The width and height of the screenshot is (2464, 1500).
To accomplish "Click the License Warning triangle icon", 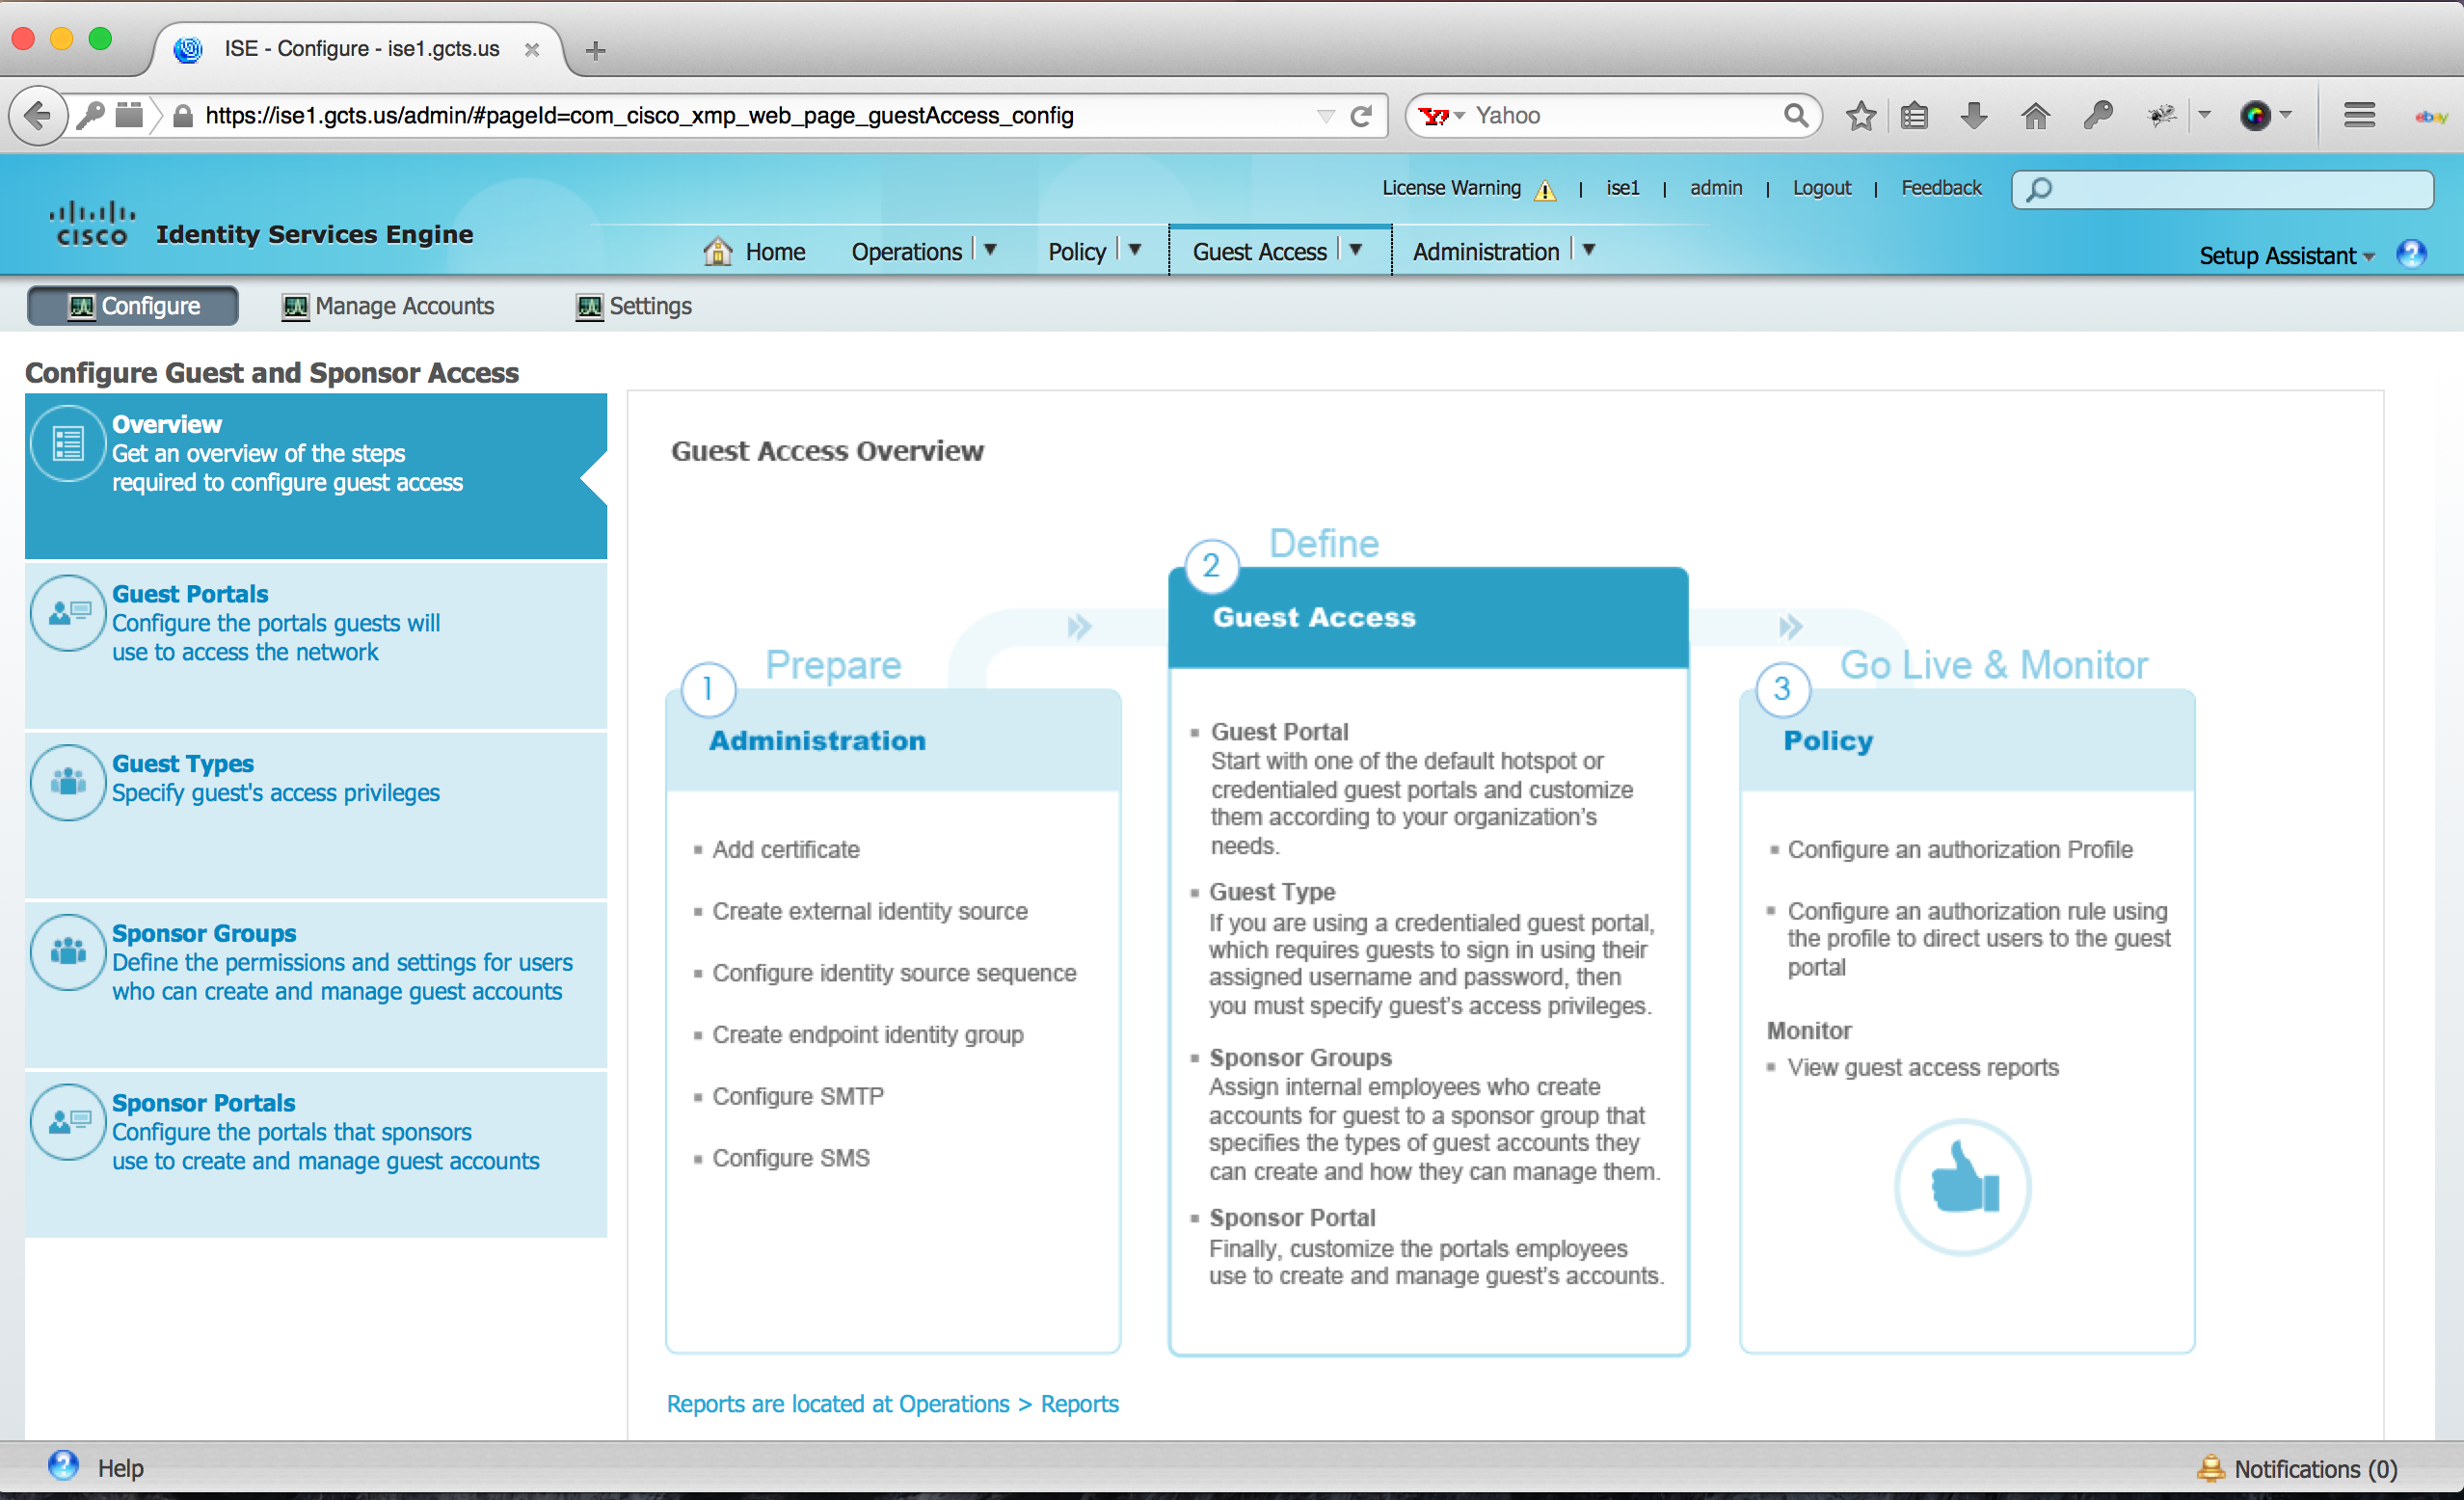I will point(1546,189).
